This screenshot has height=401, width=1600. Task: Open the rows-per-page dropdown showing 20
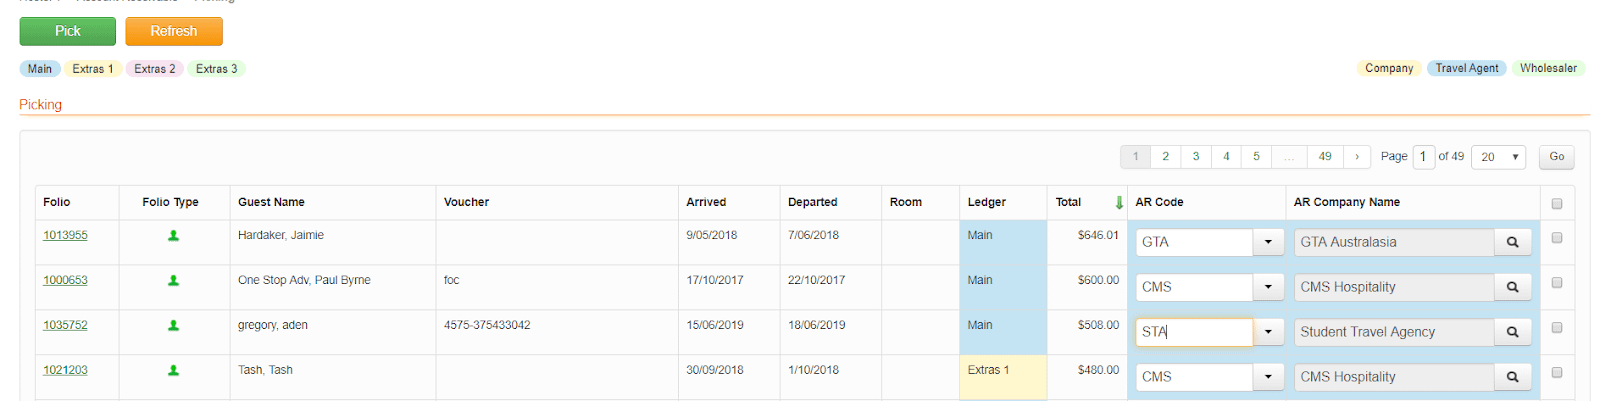[x=1498, y=157]
